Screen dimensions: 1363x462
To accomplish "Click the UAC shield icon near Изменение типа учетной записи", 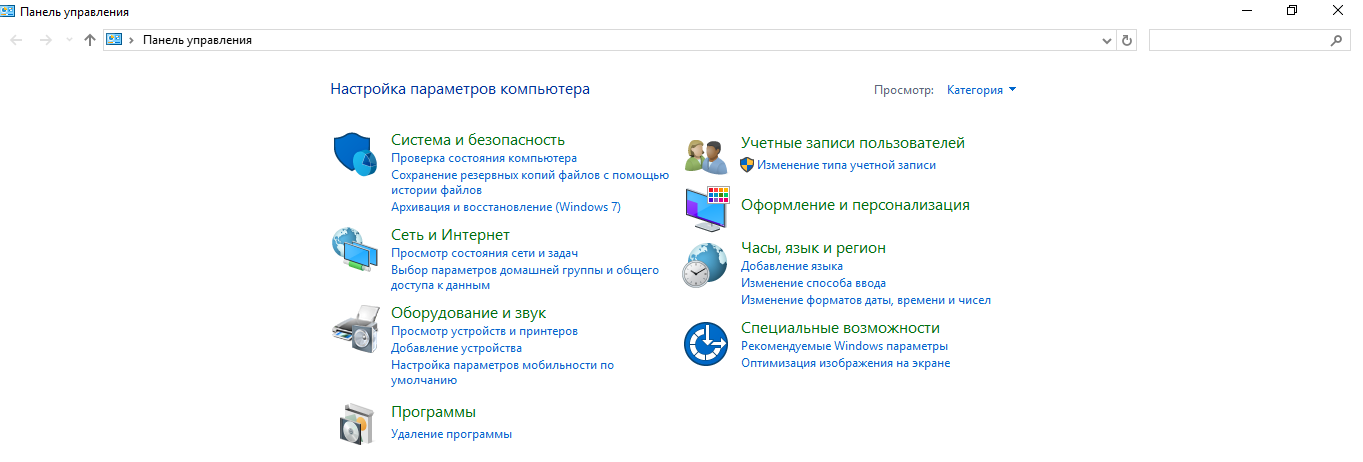I will point(747,164).
